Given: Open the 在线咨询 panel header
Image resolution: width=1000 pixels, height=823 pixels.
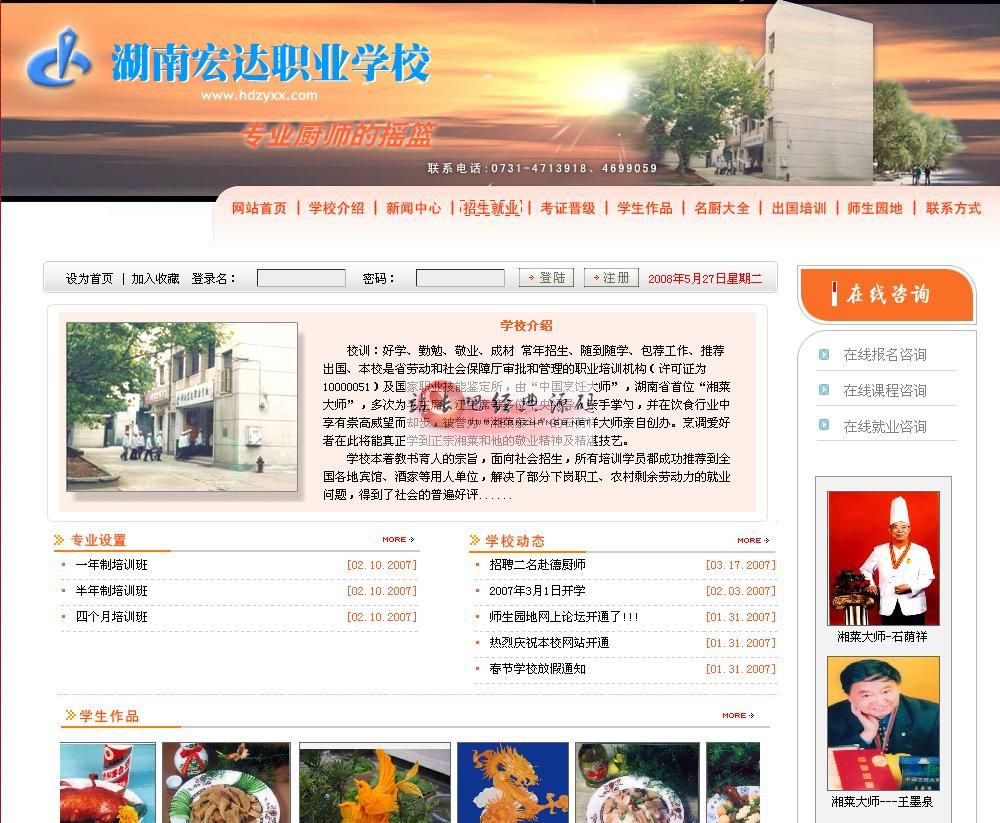Looking at the screenshot, I should (886, 294).
